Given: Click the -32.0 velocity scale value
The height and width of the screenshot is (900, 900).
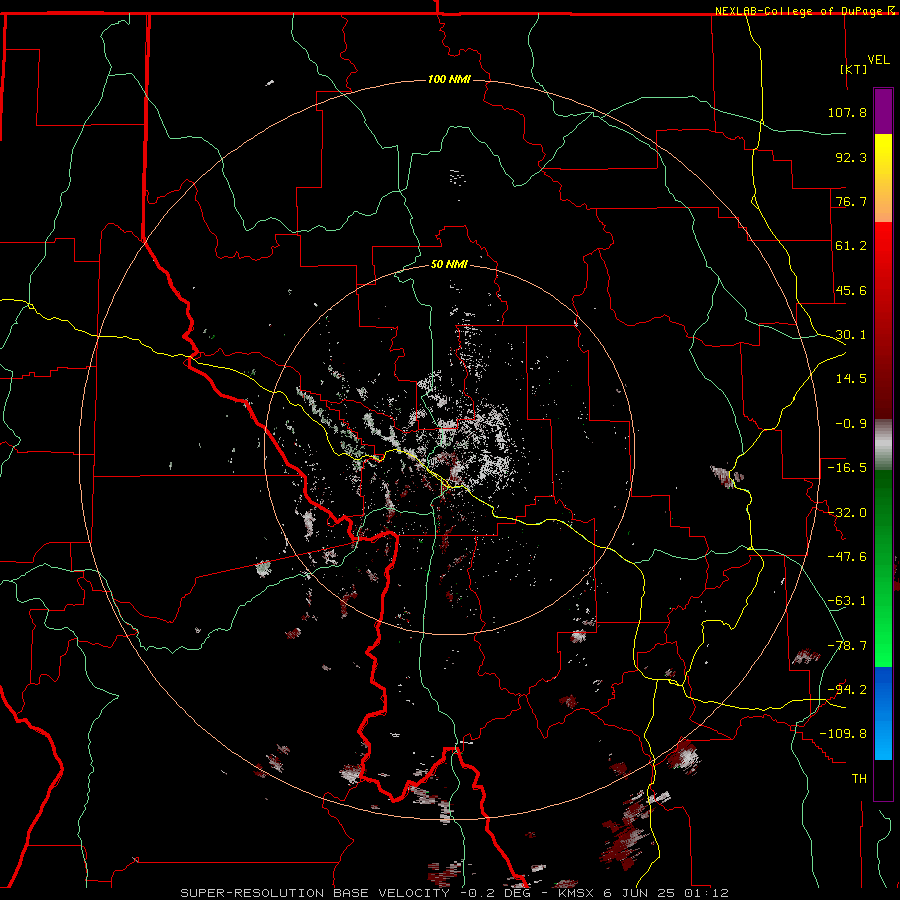Looking at the screenshot, I should coord(847,513).
